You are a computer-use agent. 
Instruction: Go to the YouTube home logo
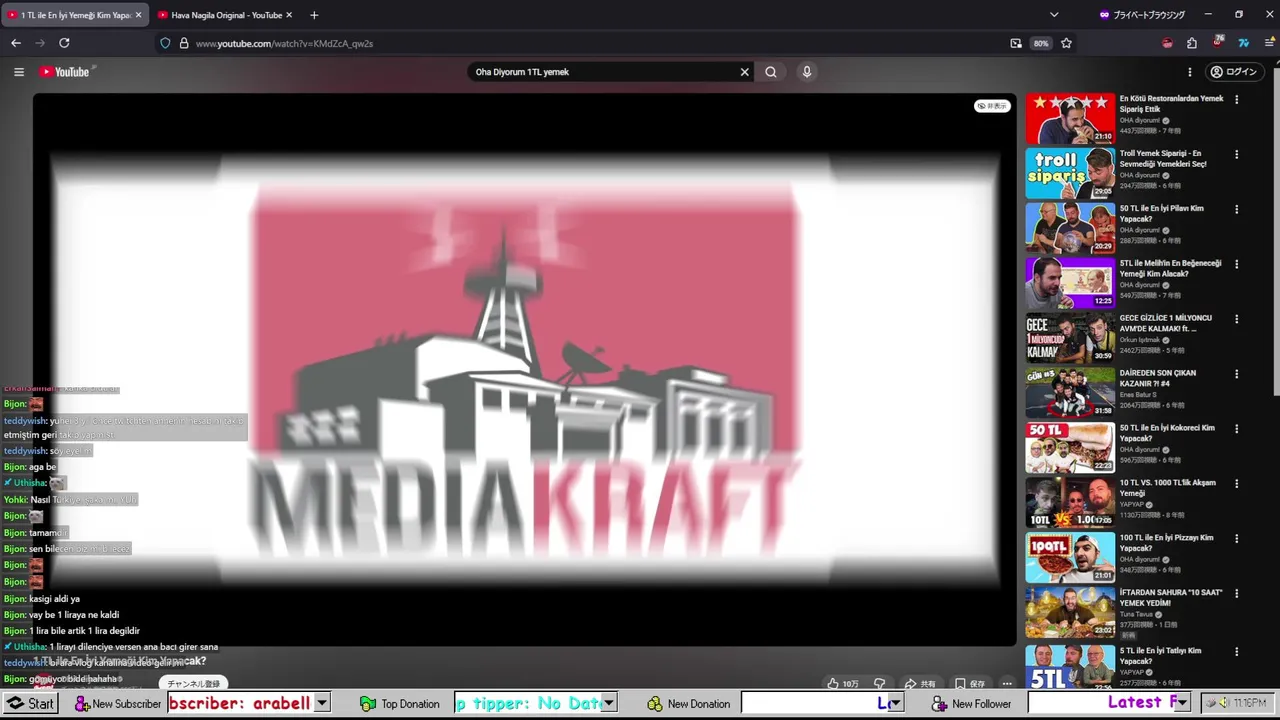pos(65,72)
